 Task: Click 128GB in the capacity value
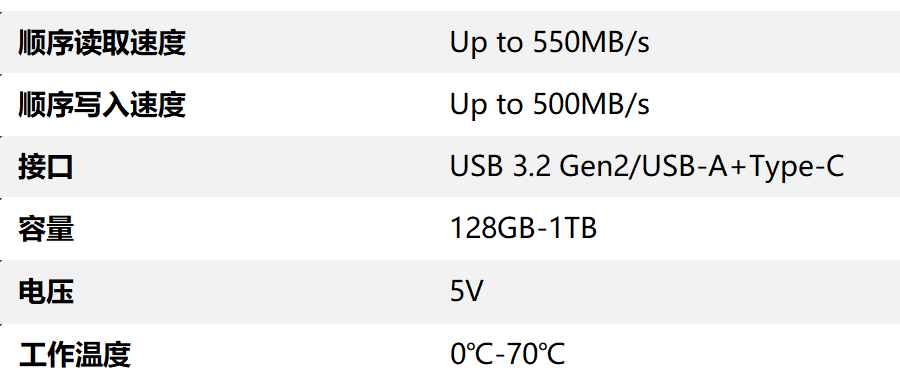point(492,228)
